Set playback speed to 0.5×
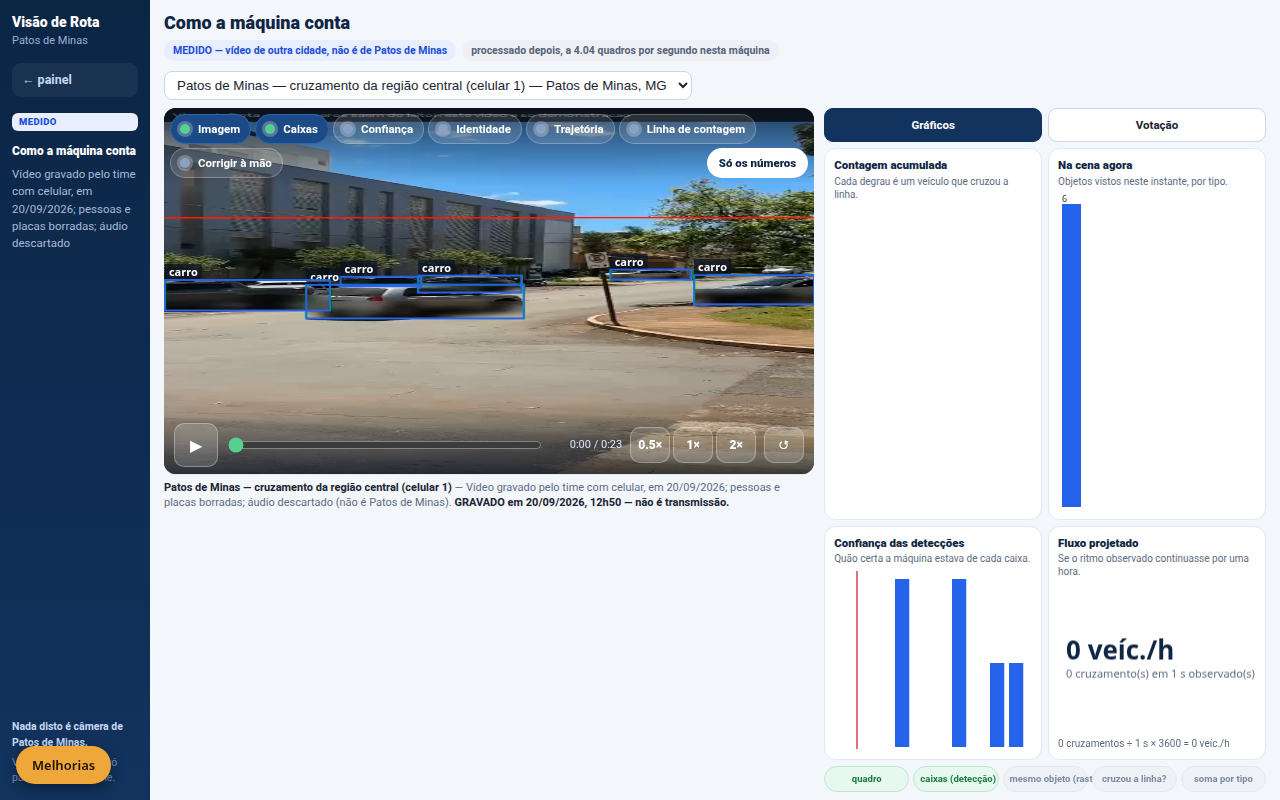The width and height of the screenshot is (1280, 800). (x=650, y=445)
